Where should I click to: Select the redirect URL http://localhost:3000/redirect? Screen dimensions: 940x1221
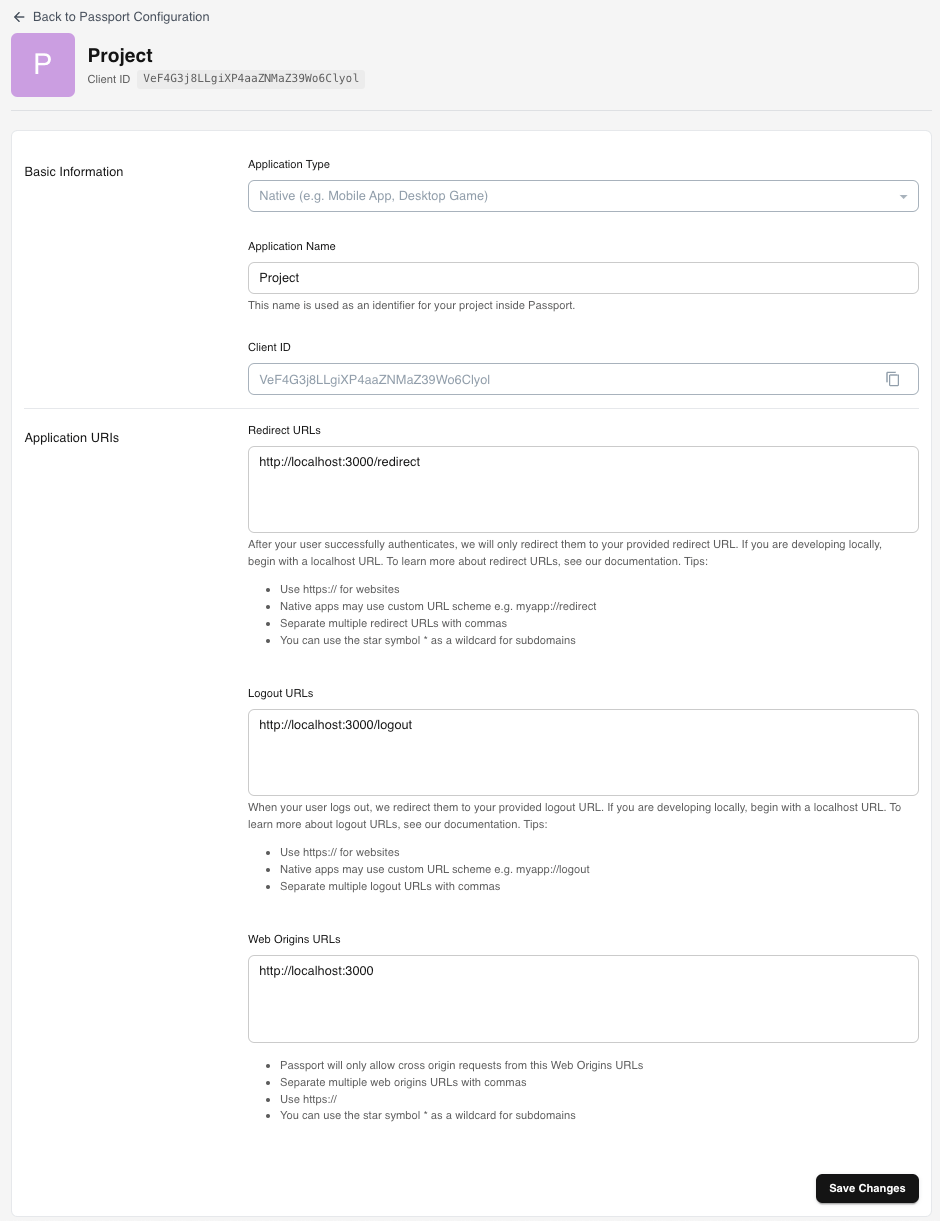(339, 461)
